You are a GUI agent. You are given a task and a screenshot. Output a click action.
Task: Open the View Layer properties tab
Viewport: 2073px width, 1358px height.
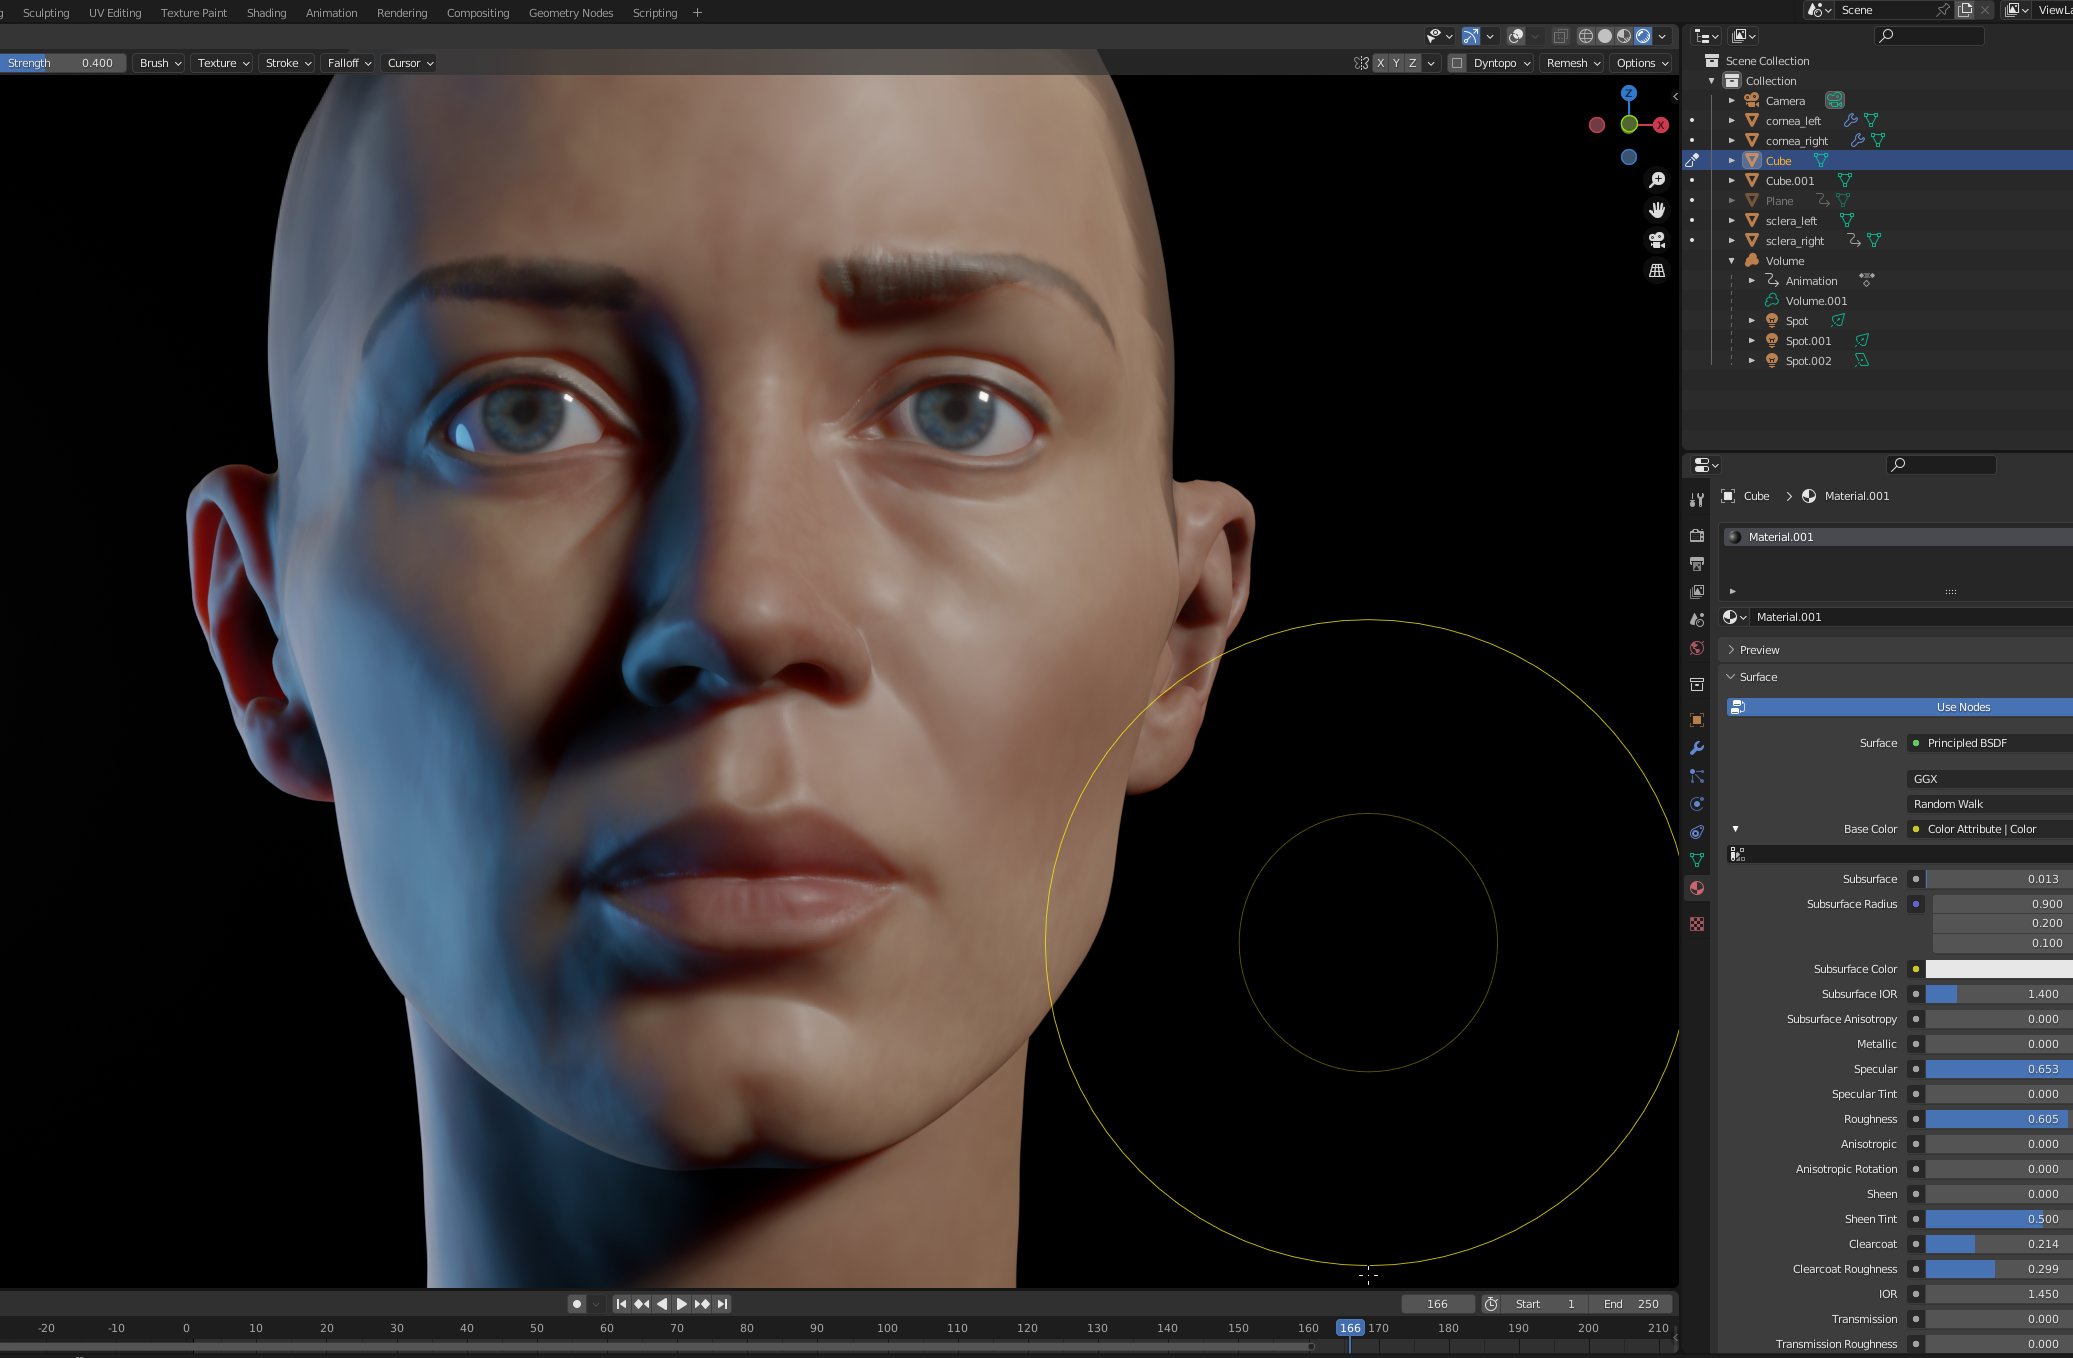1696,592
